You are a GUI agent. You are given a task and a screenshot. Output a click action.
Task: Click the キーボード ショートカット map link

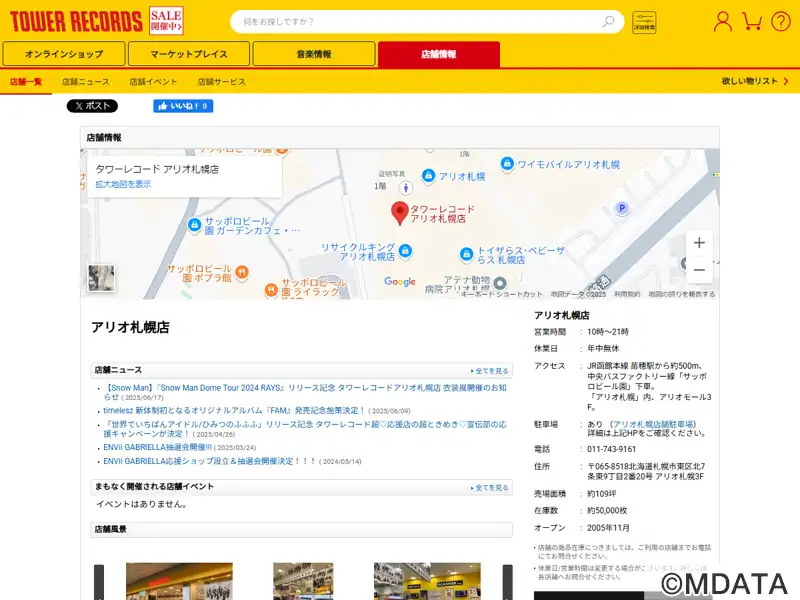501,294
